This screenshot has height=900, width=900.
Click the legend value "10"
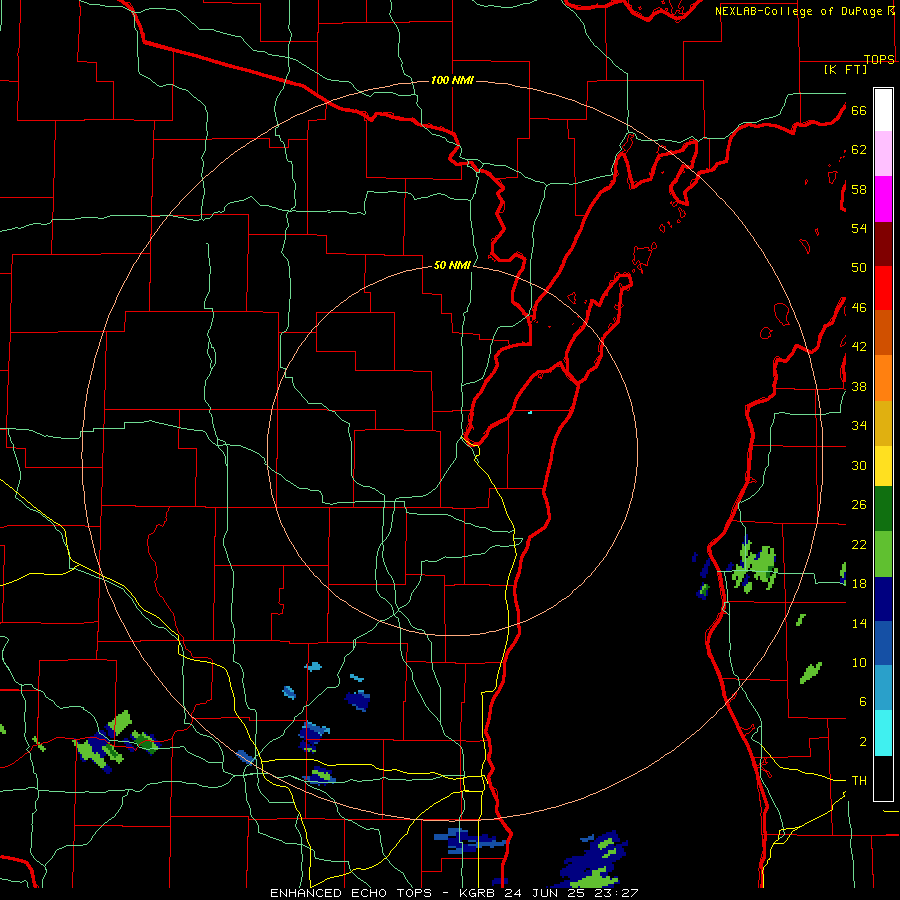click(859, 663)
